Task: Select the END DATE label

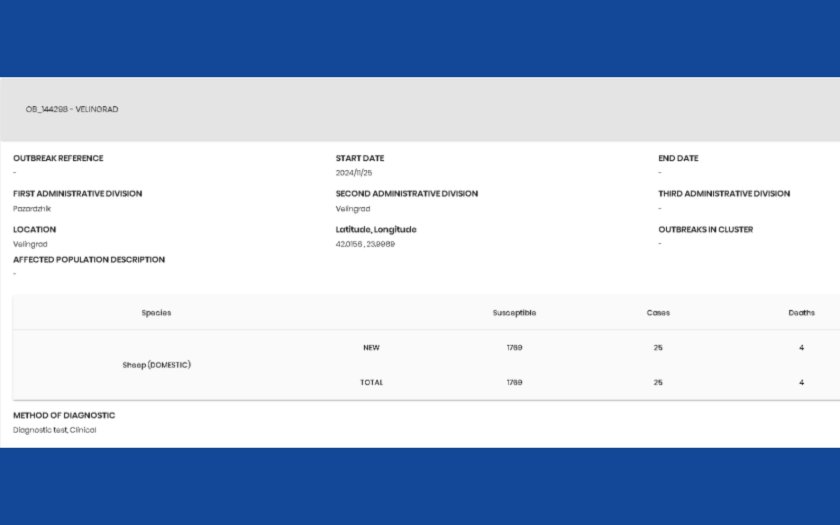Action: 678,158
